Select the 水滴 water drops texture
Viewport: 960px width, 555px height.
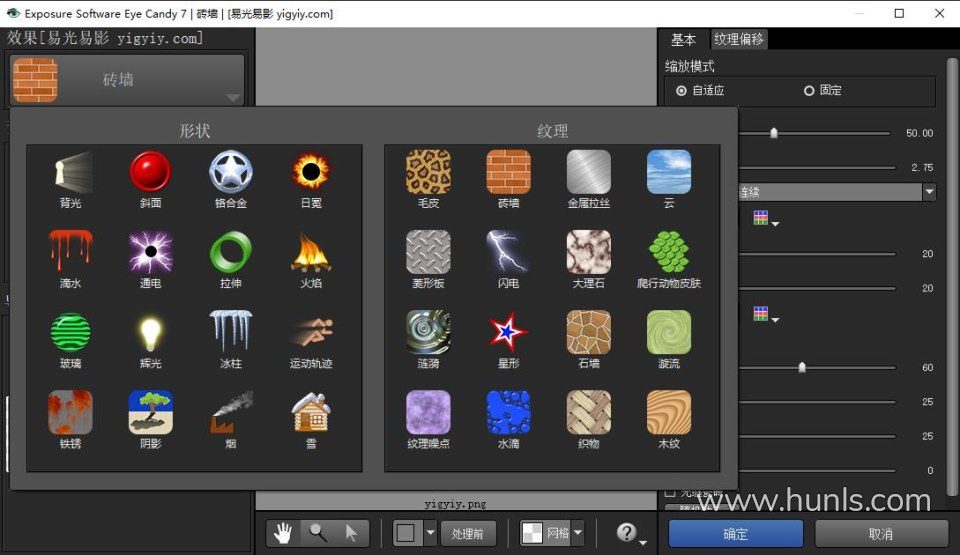pos(508,413)
